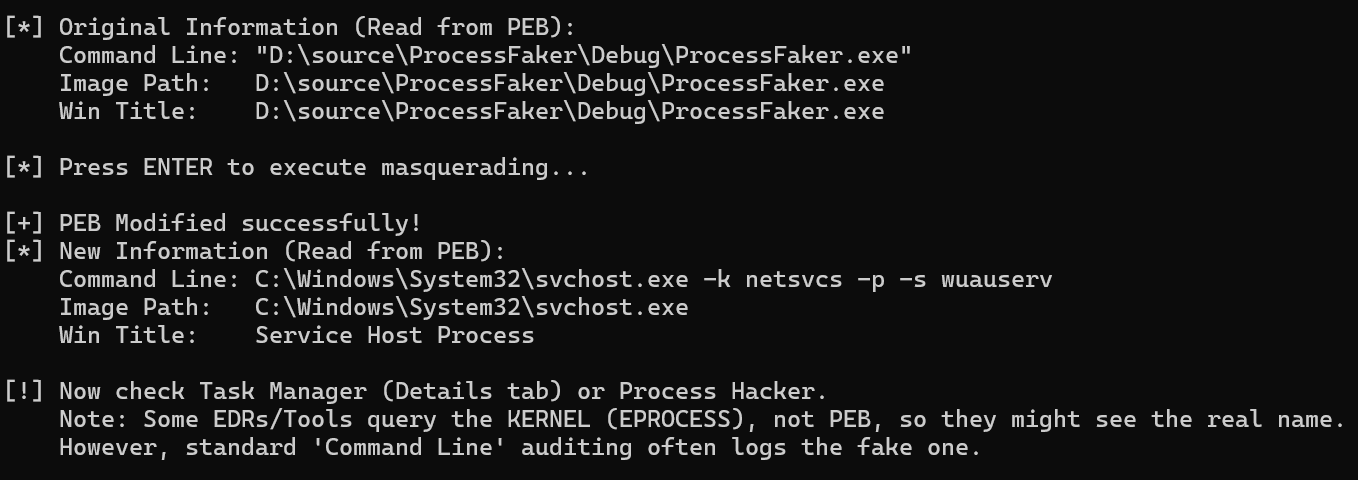Click the "wuauserv" service name text
This screenshot has width=1358, height=480.
(995, 279)
